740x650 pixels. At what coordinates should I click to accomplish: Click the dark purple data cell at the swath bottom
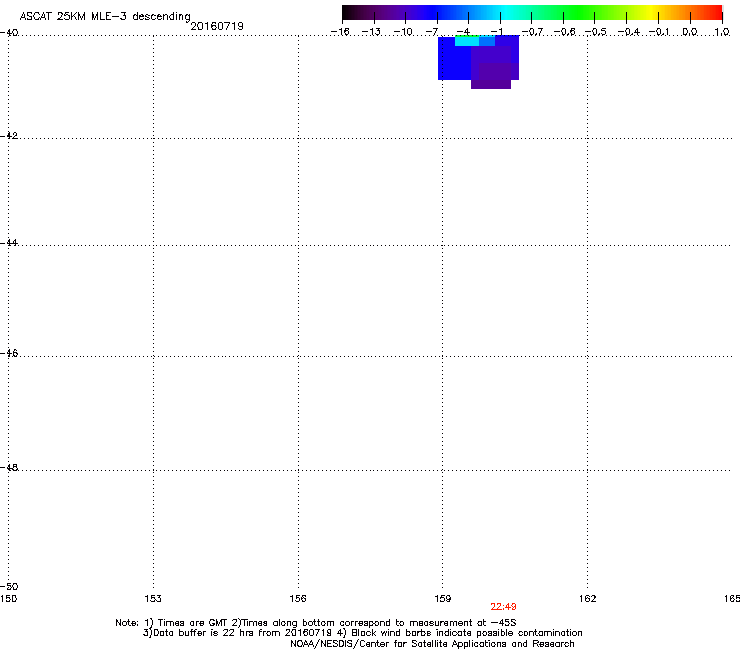click(x=491, y=84)
